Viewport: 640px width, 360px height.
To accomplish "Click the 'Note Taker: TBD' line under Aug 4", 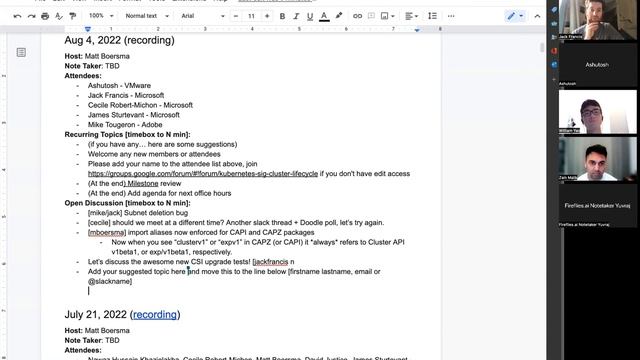I will [x=92, y=66].
